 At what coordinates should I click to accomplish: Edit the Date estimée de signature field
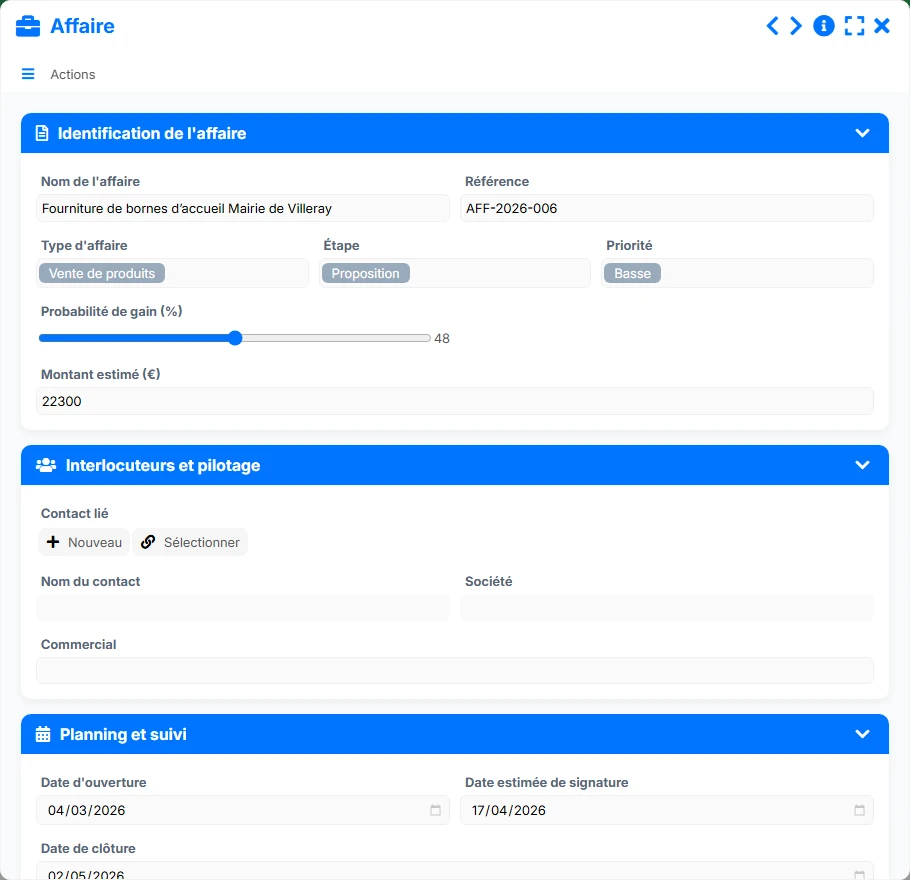pyautogui.click(x=667, y=810)
